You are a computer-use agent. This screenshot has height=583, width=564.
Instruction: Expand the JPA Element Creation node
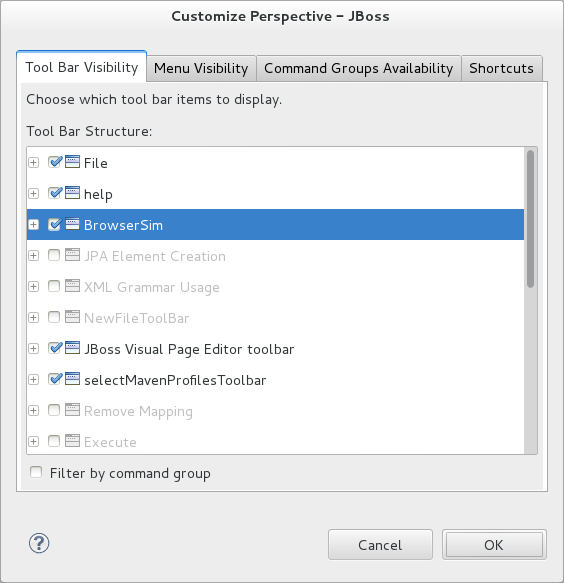33,255
